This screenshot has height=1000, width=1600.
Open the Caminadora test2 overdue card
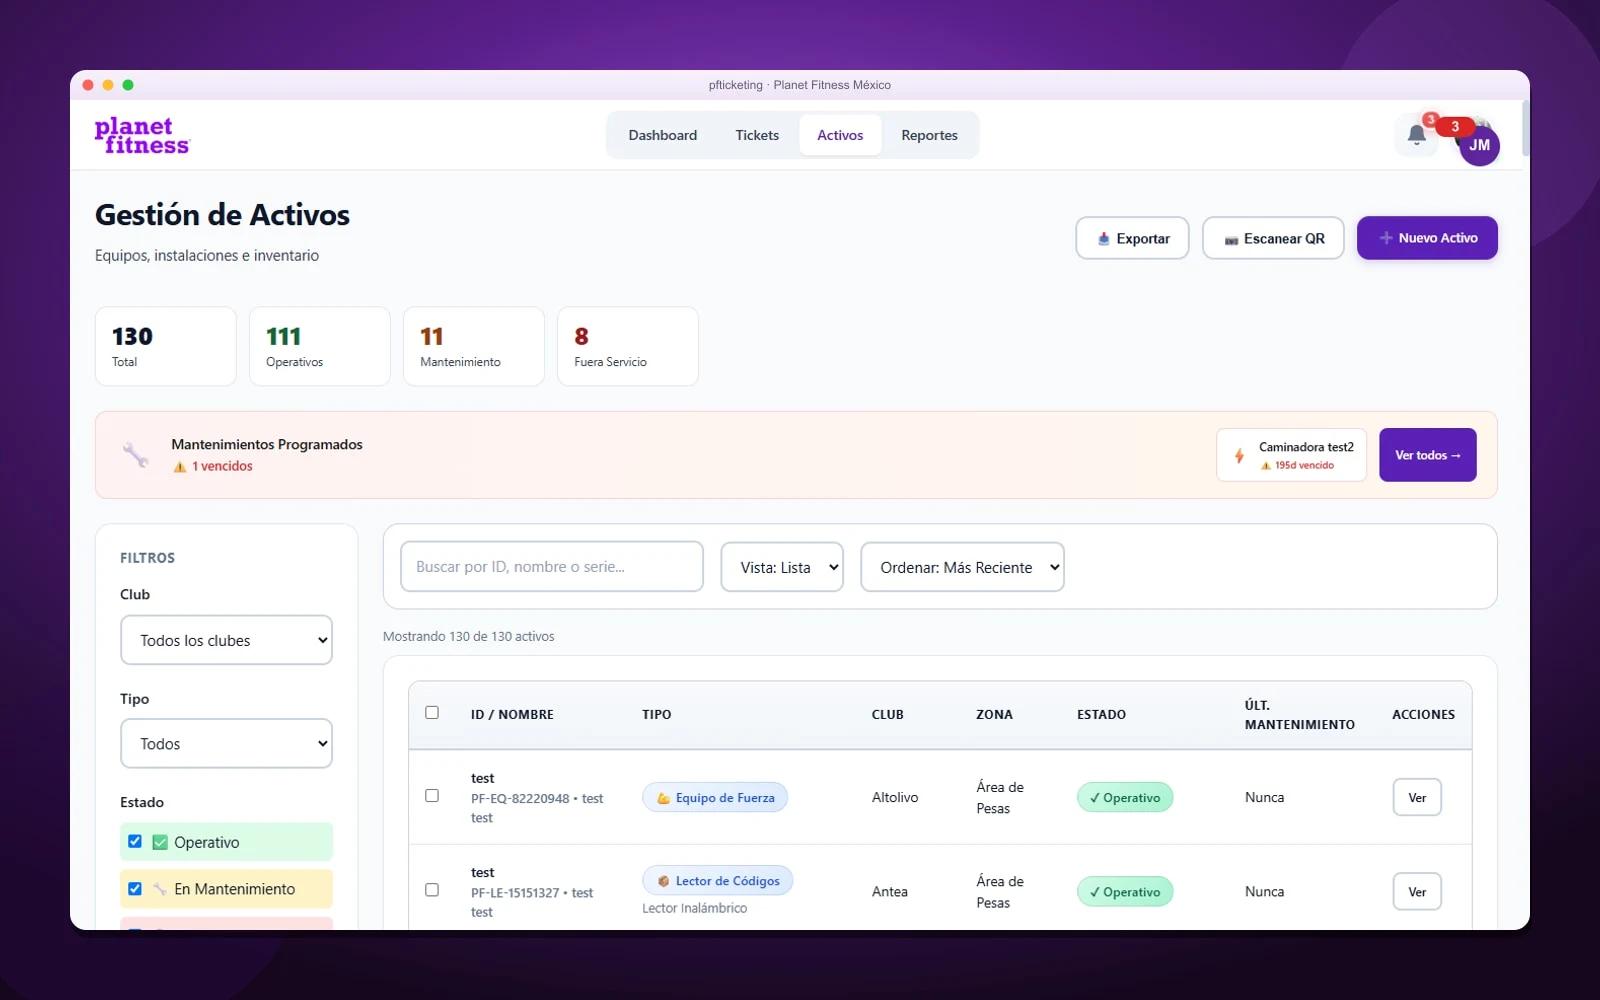1291,455
